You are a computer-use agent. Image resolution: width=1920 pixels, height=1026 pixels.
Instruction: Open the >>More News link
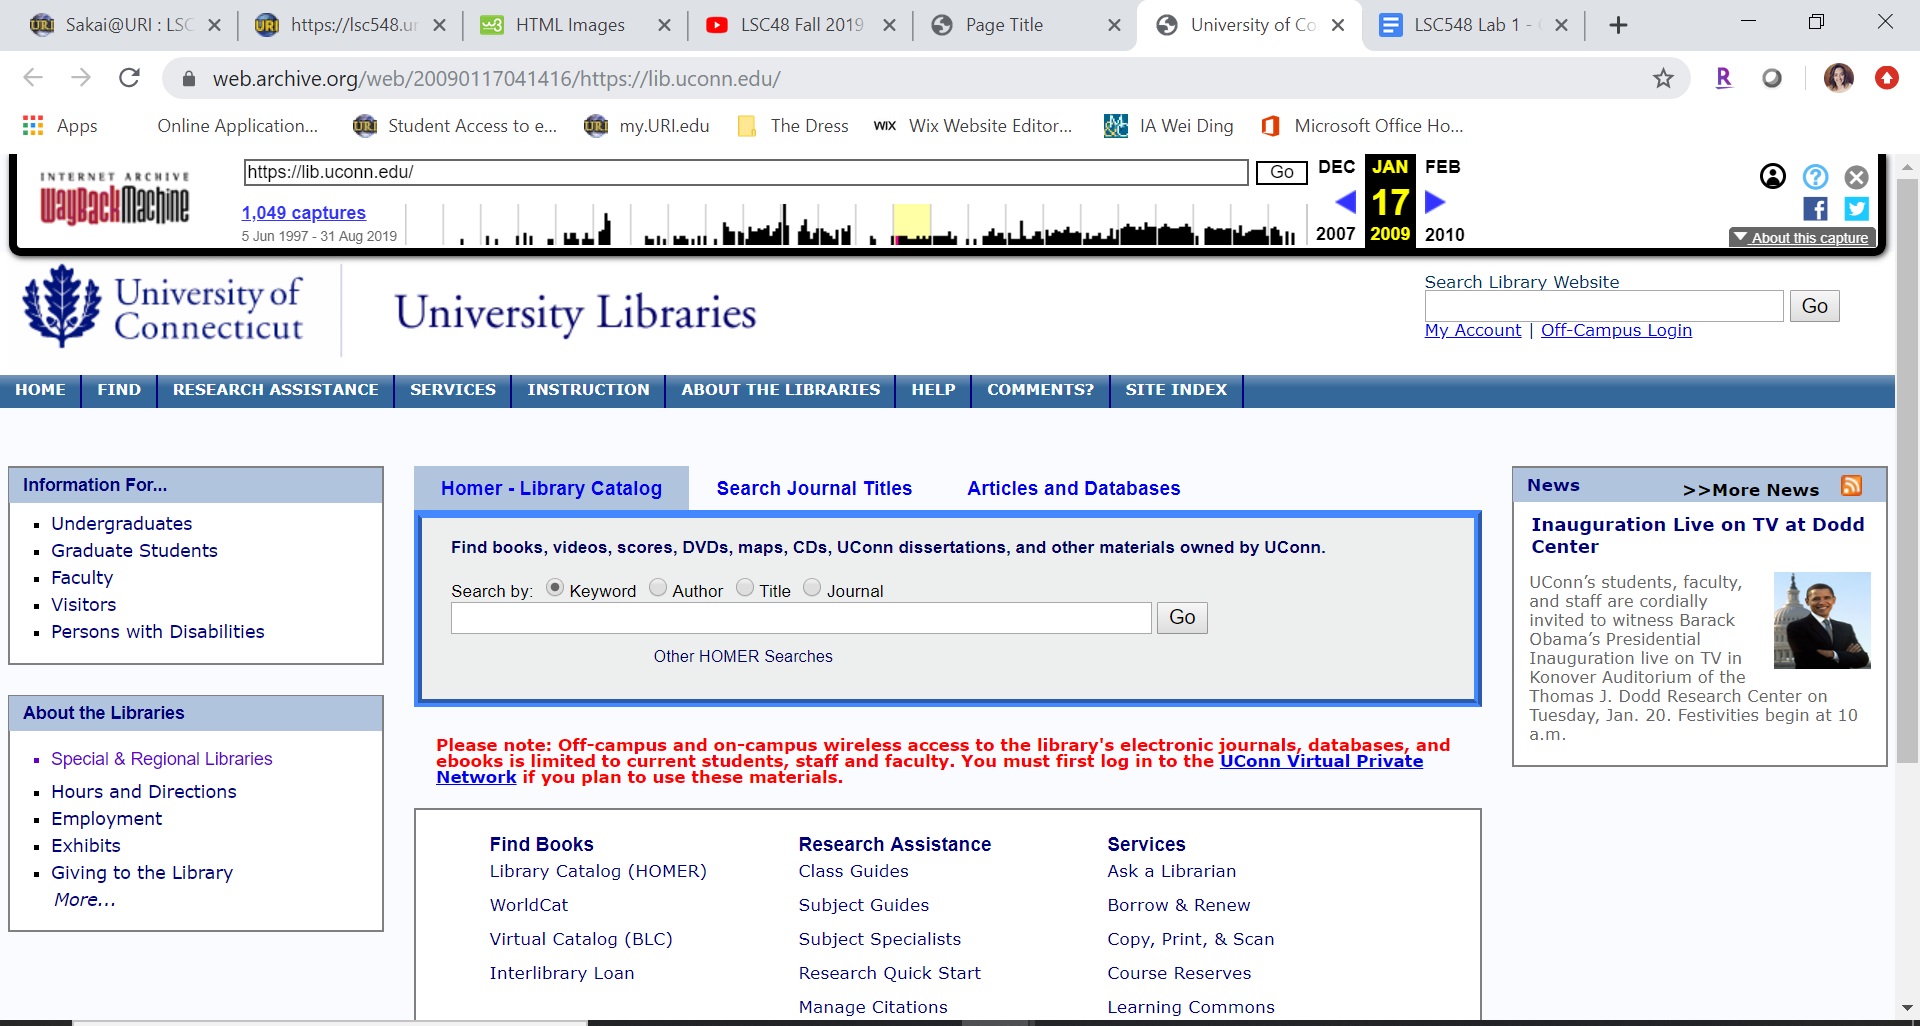point(1750,490)
